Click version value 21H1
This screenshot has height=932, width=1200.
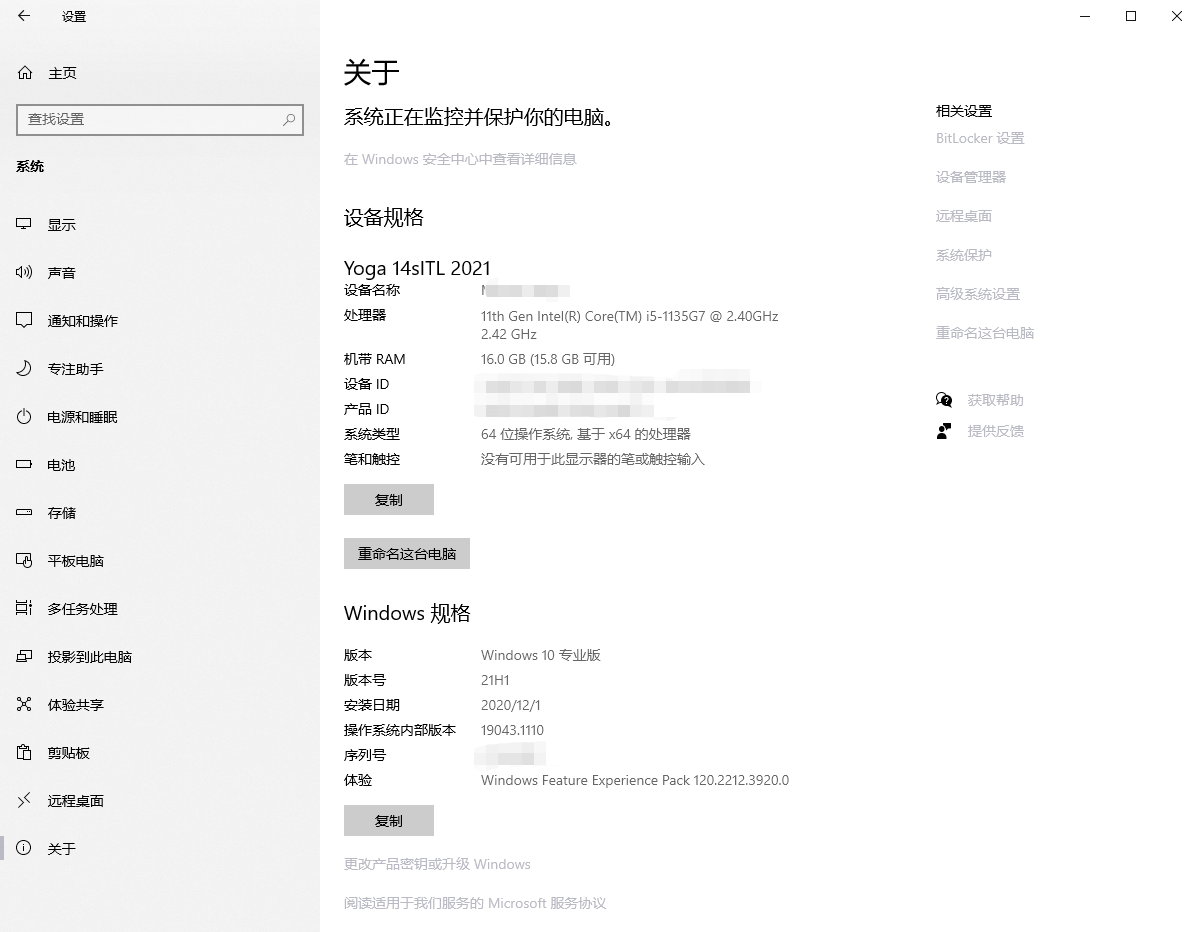(x=495, y=680)
